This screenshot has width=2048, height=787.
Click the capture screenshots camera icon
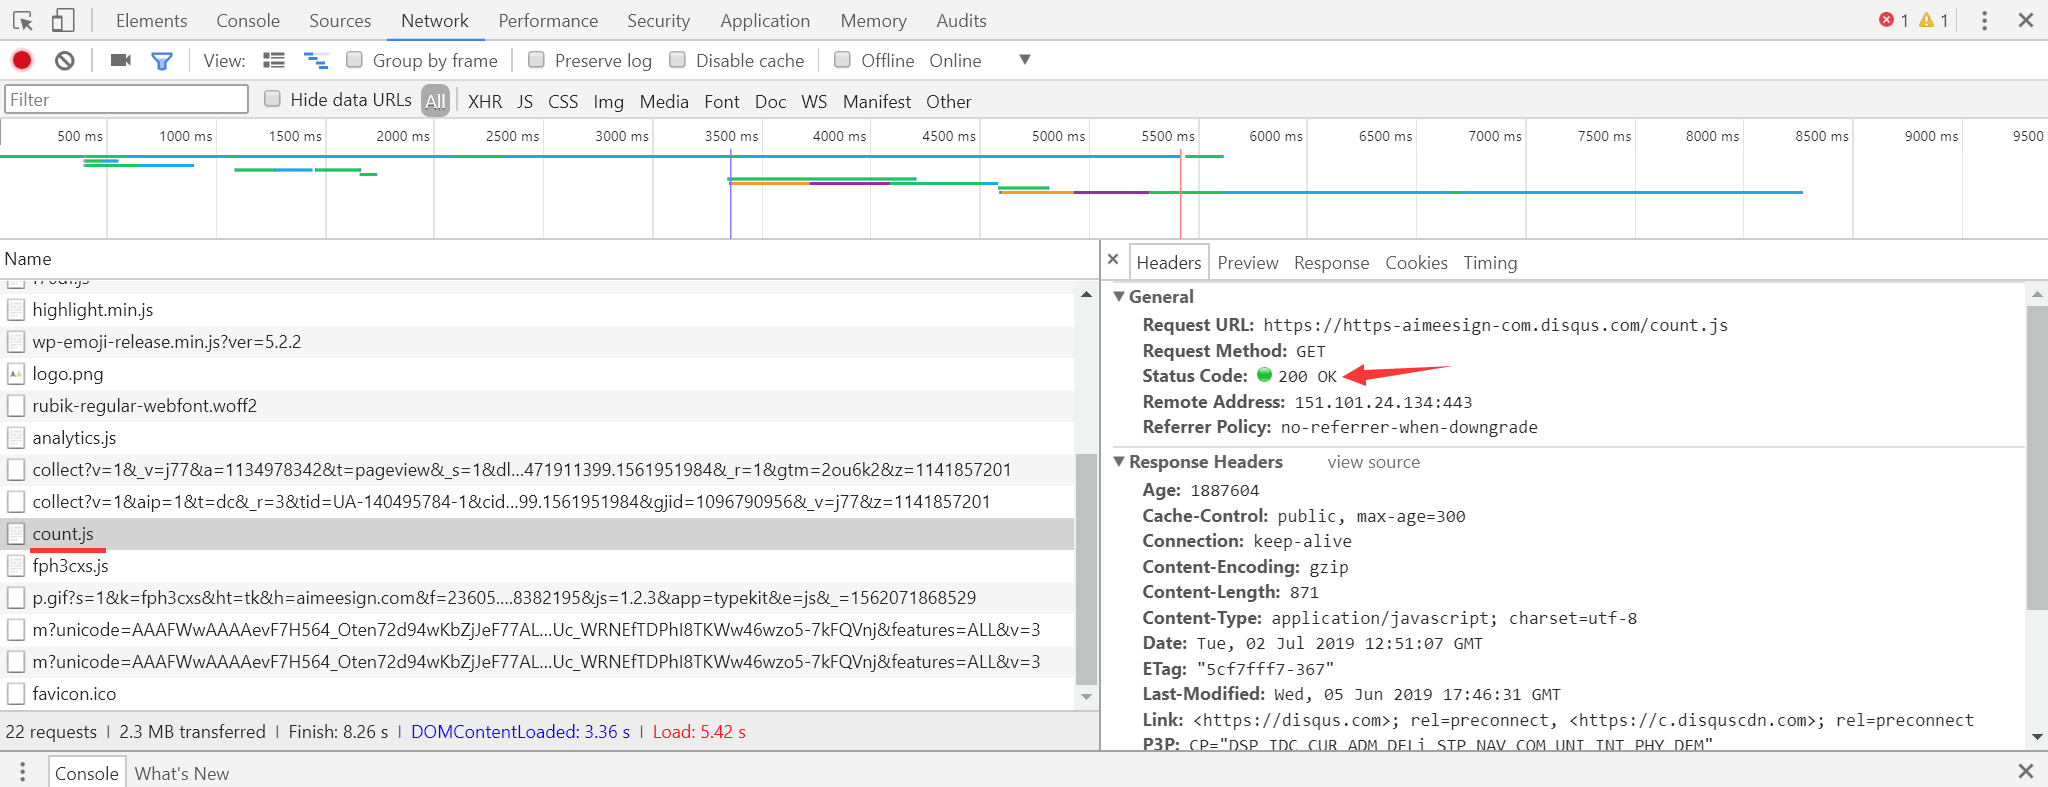[121, 60]
